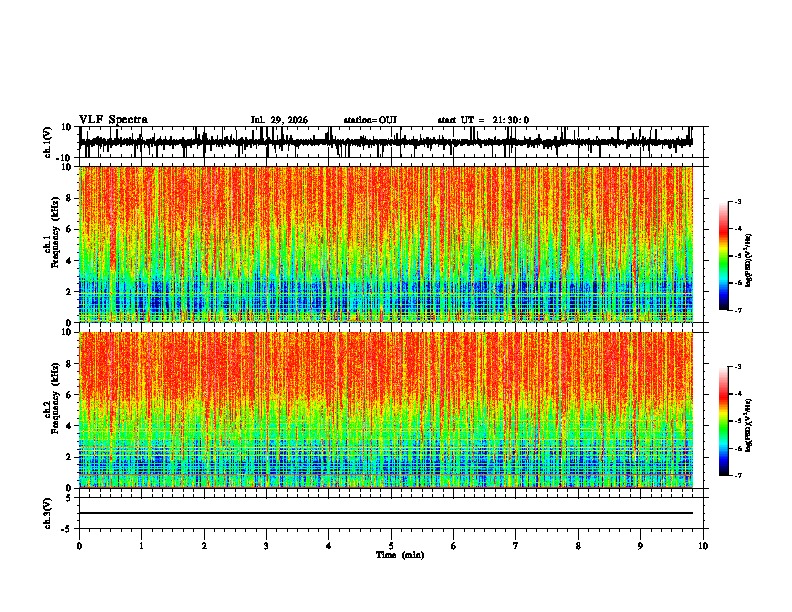Click the ch.1 frequency axis "4" tick label
The height and width of the screenshot is (612, 792).
(70, 261)
